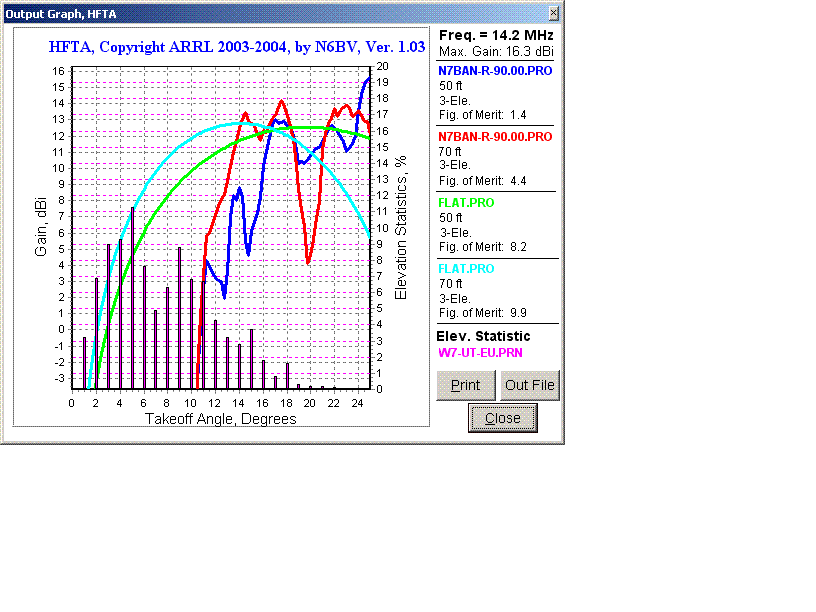Select the red N7BAN-R-90.00.PRO legend entry
This screenshot has width=816, height=612.
[495, 136]
